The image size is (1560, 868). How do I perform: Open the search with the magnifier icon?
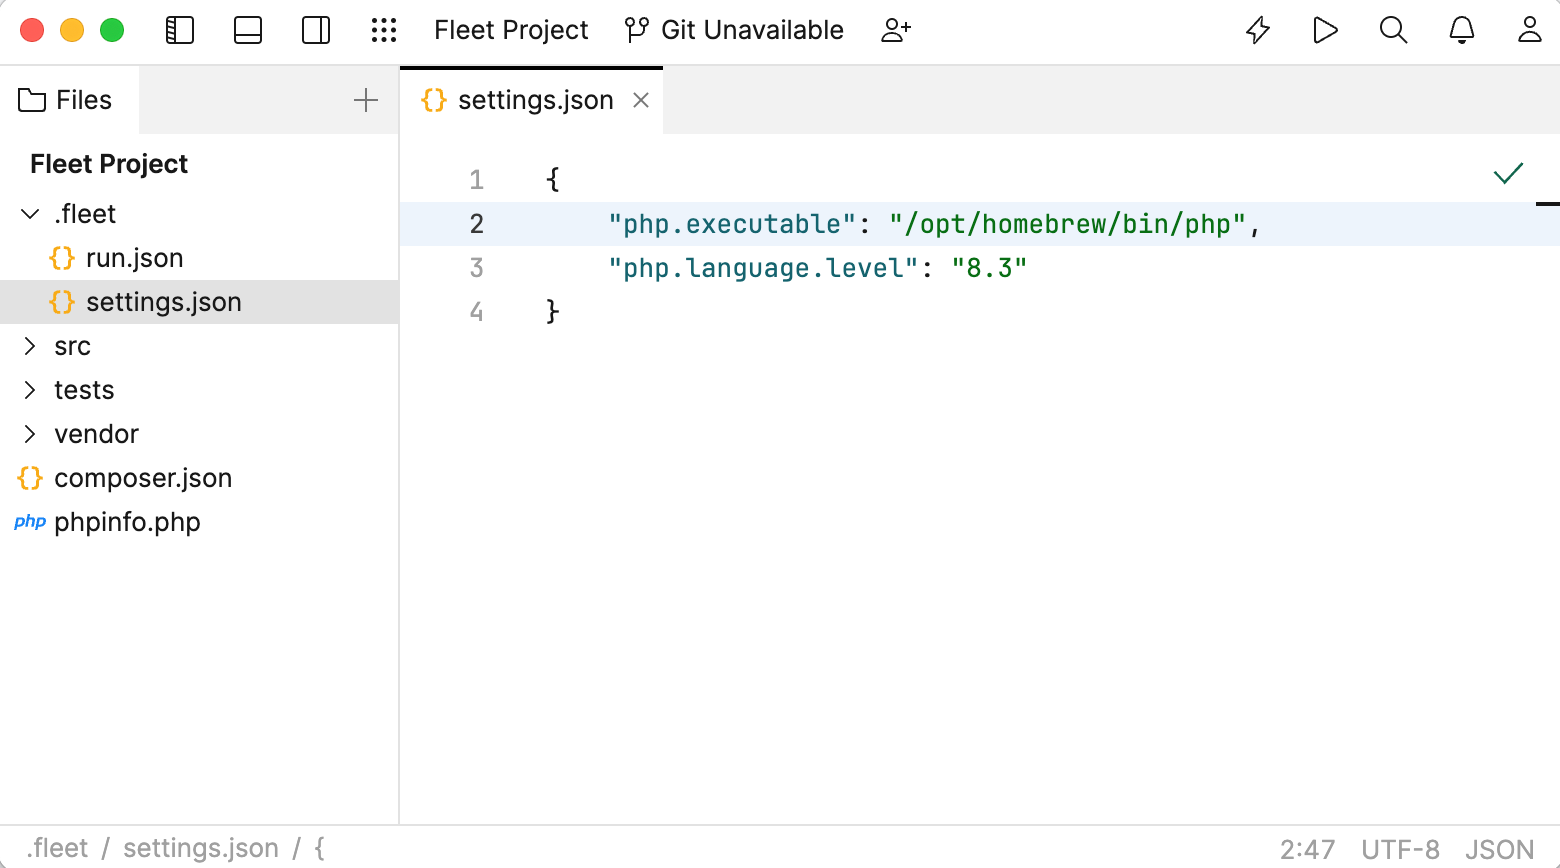1393,30
